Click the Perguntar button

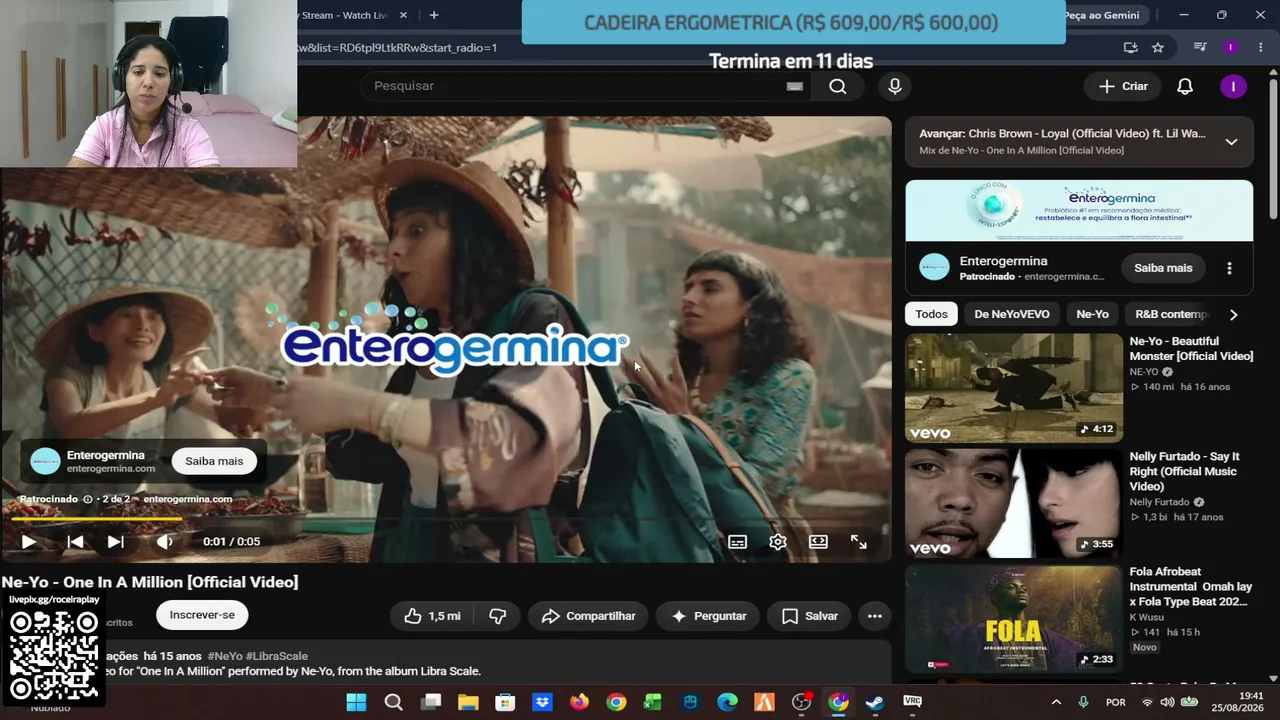pyautogui.click(x=708, y=616)
